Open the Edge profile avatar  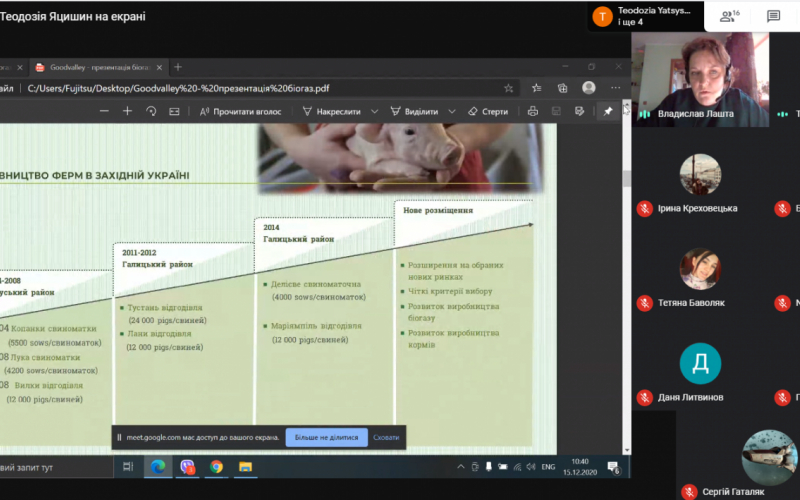(589, 88)
